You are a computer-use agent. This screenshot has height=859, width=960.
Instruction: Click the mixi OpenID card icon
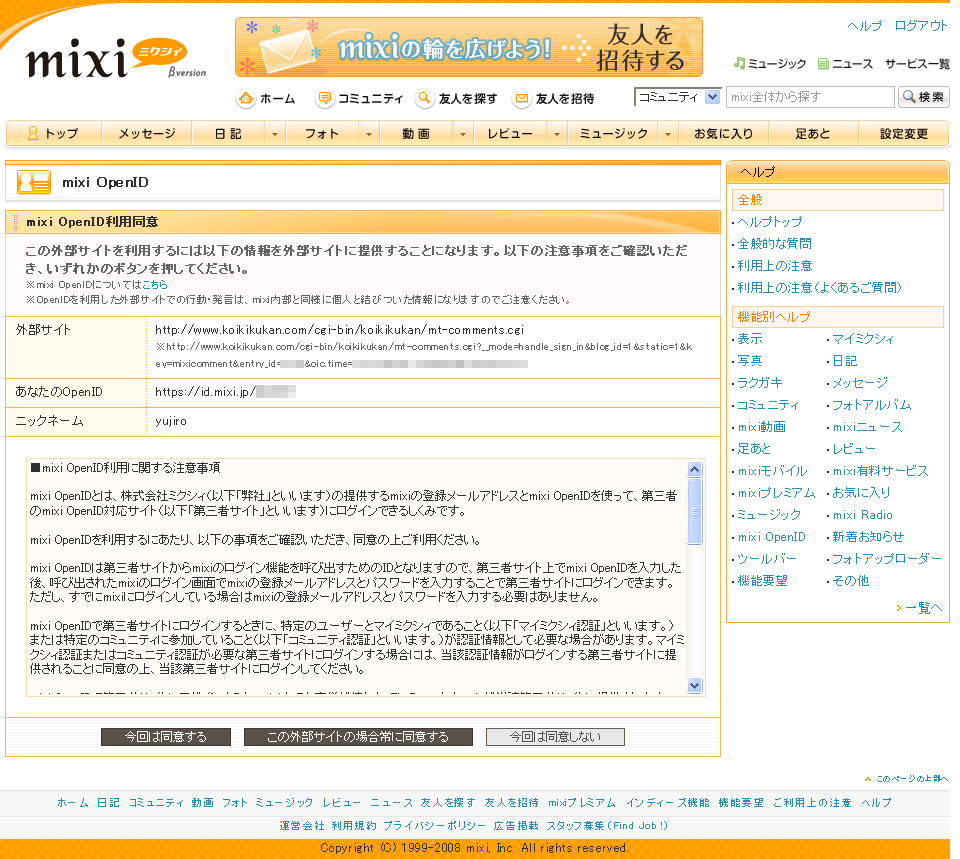[x=34, y=182]
